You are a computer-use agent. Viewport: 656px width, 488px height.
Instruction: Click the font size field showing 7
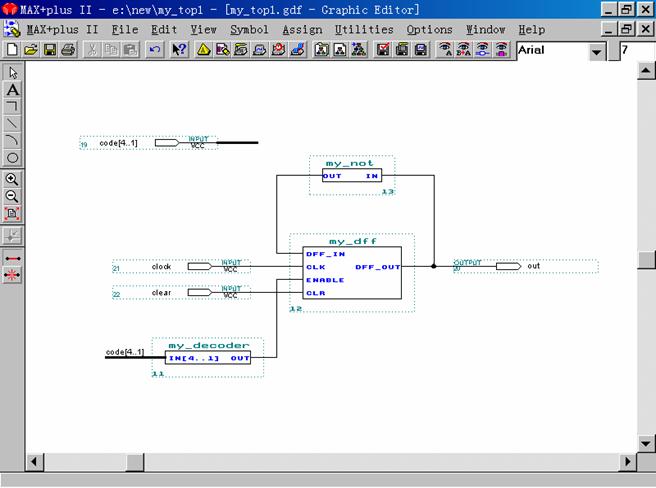pos(637,50)
